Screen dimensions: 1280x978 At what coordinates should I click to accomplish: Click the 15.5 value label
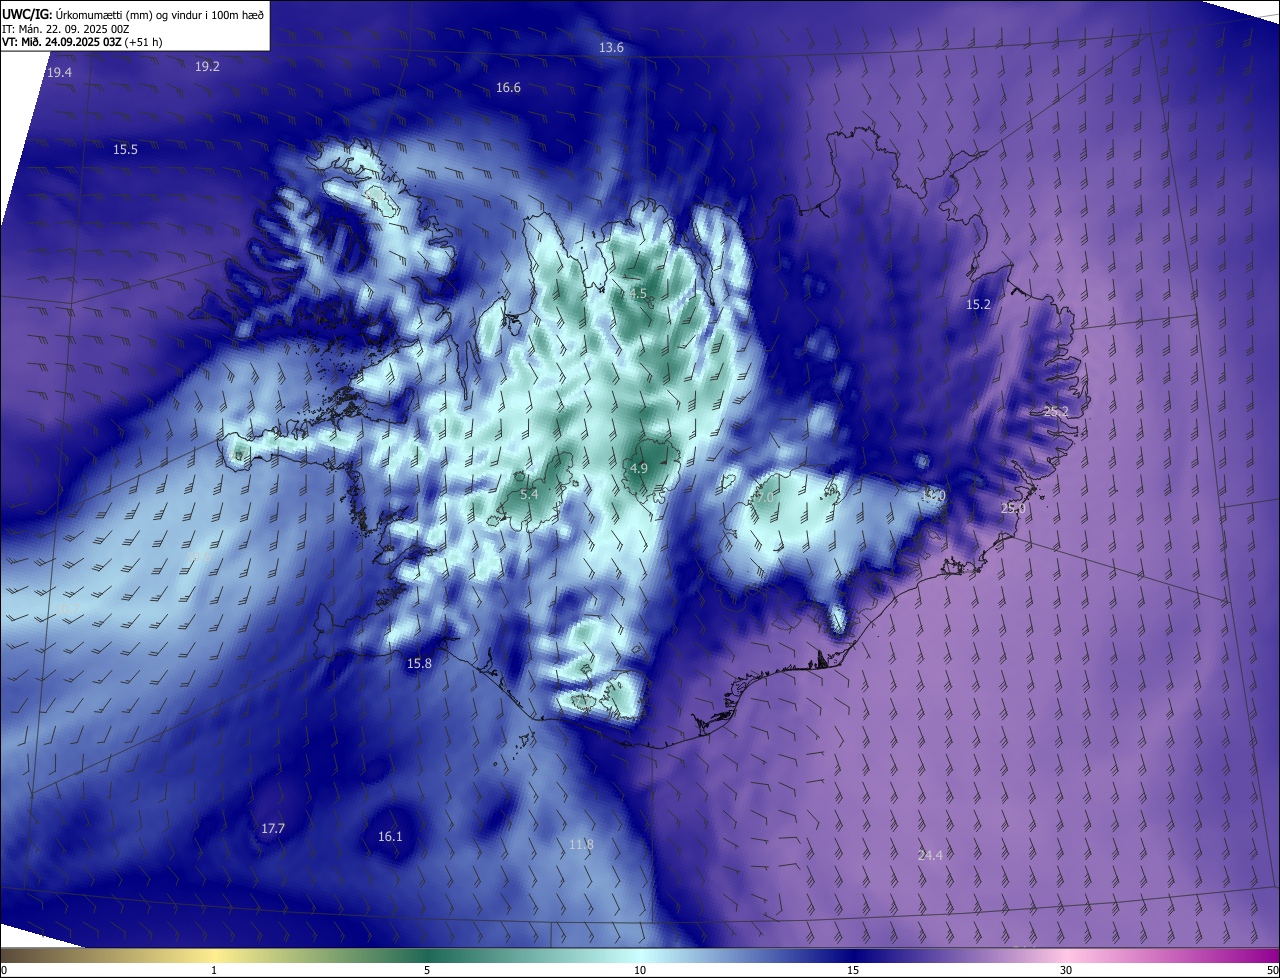(125, 149)
